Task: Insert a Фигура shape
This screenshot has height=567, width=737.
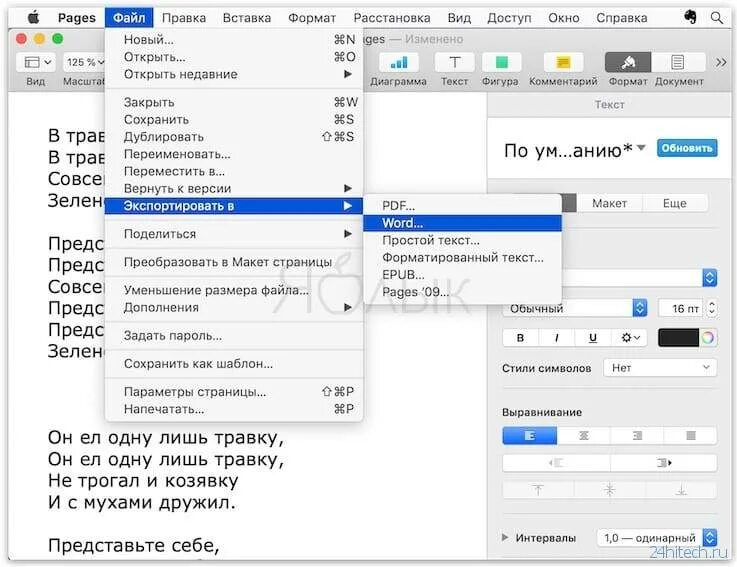Action: pyautogui.click(x=501, y=62)
